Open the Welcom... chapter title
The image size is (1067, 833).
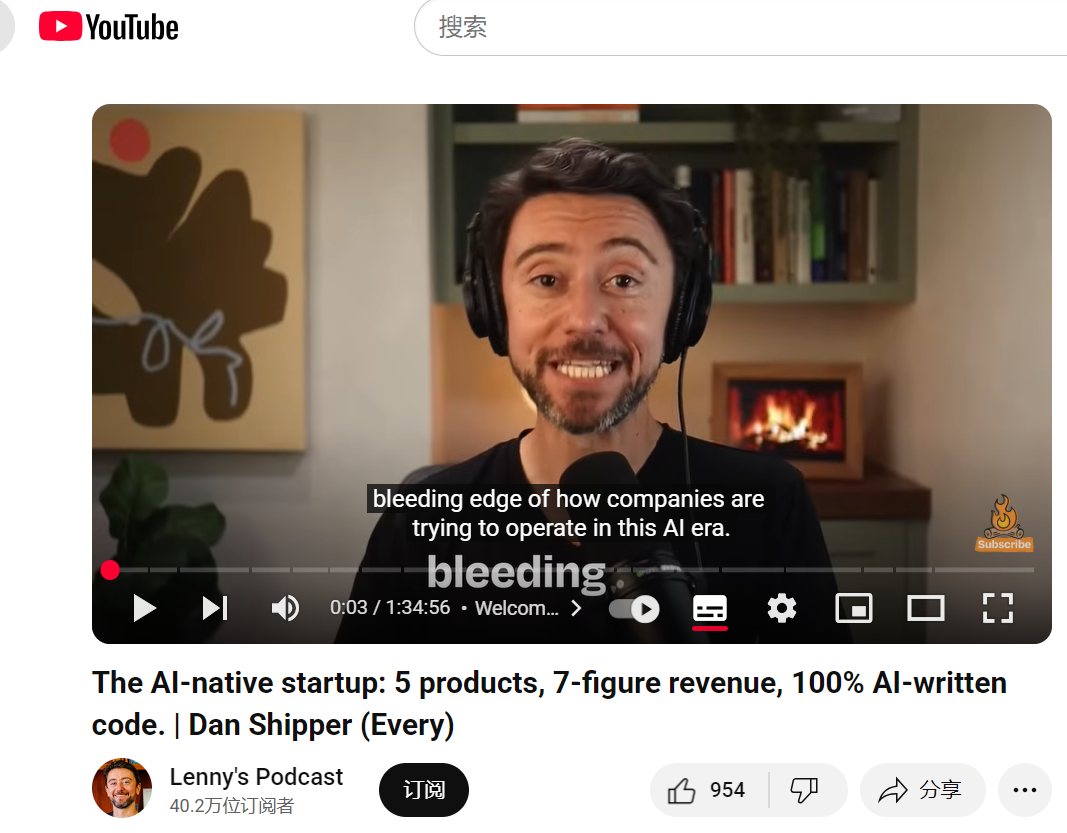[x=516, y=608]
